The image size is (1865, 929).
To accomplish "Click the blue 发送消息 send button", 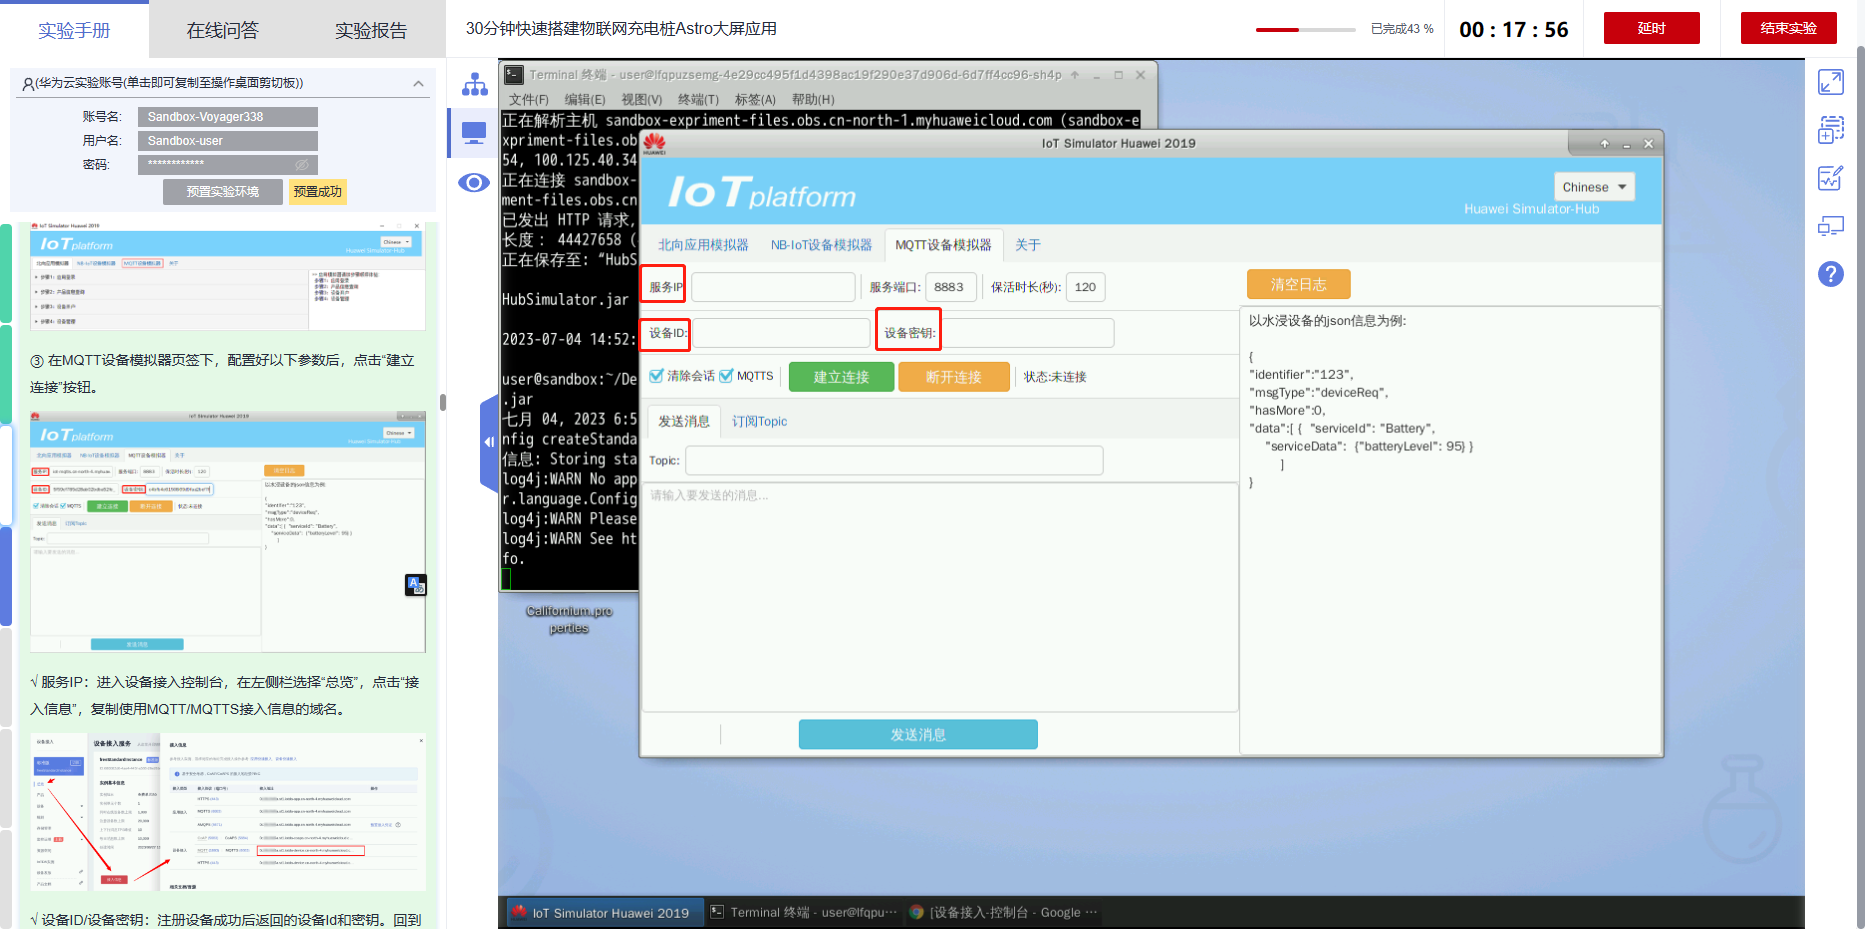I will click(918, 735).
